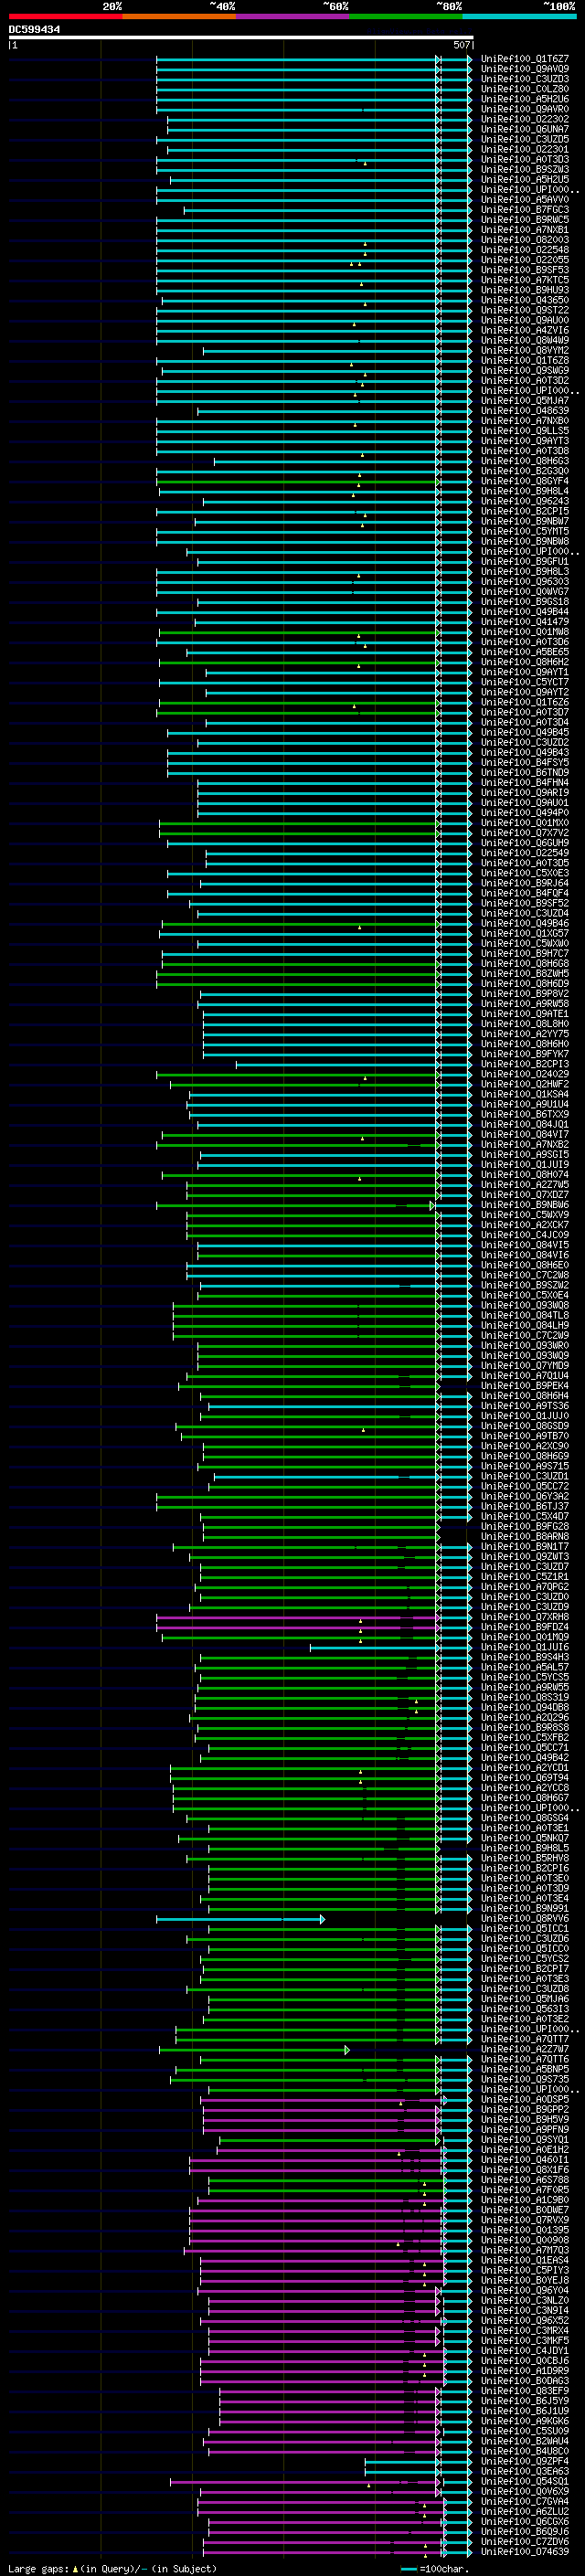Open hit UniRef100_Q1T6Z7
The width and height of the screenshot is (585, 2576).
point(524,59)
